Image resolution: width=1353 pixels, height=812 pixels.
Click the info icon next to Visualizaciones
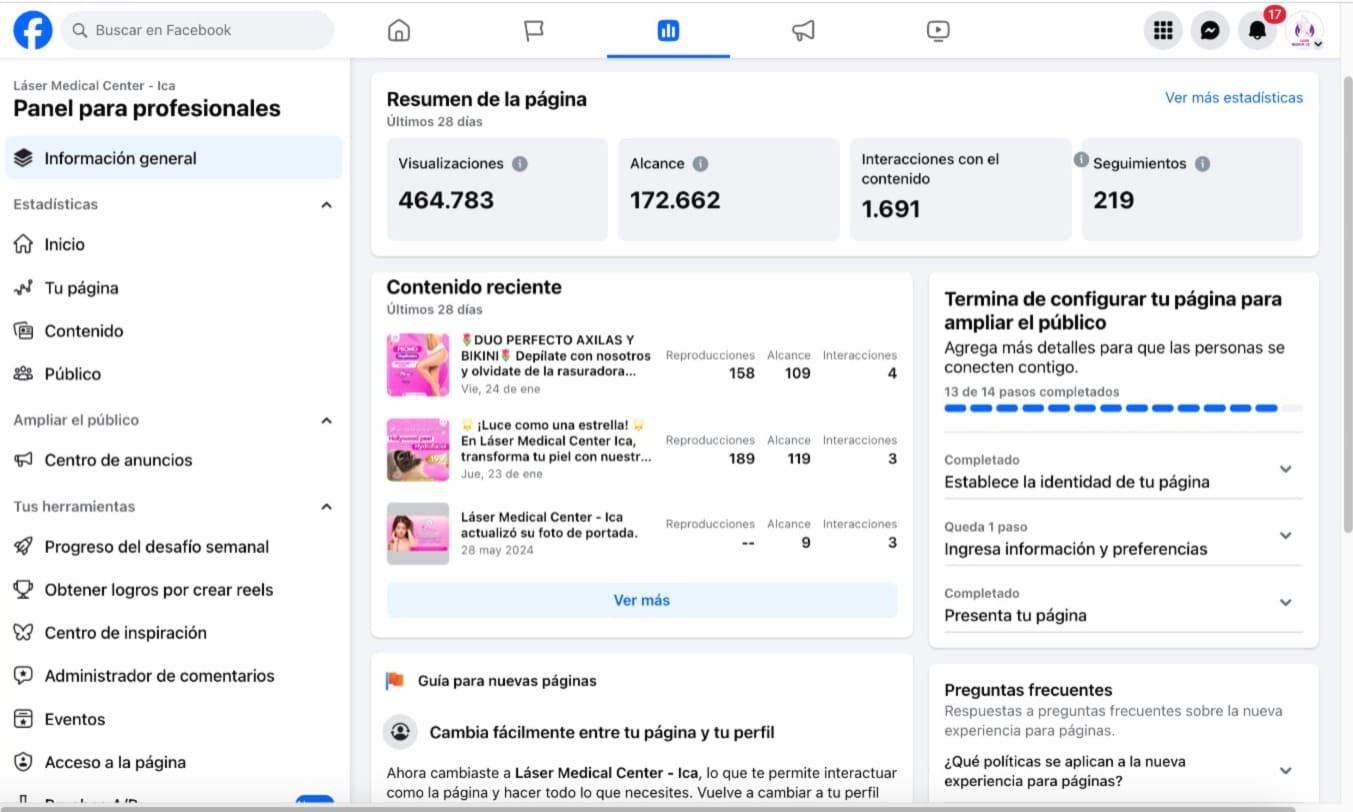point(520,164)
